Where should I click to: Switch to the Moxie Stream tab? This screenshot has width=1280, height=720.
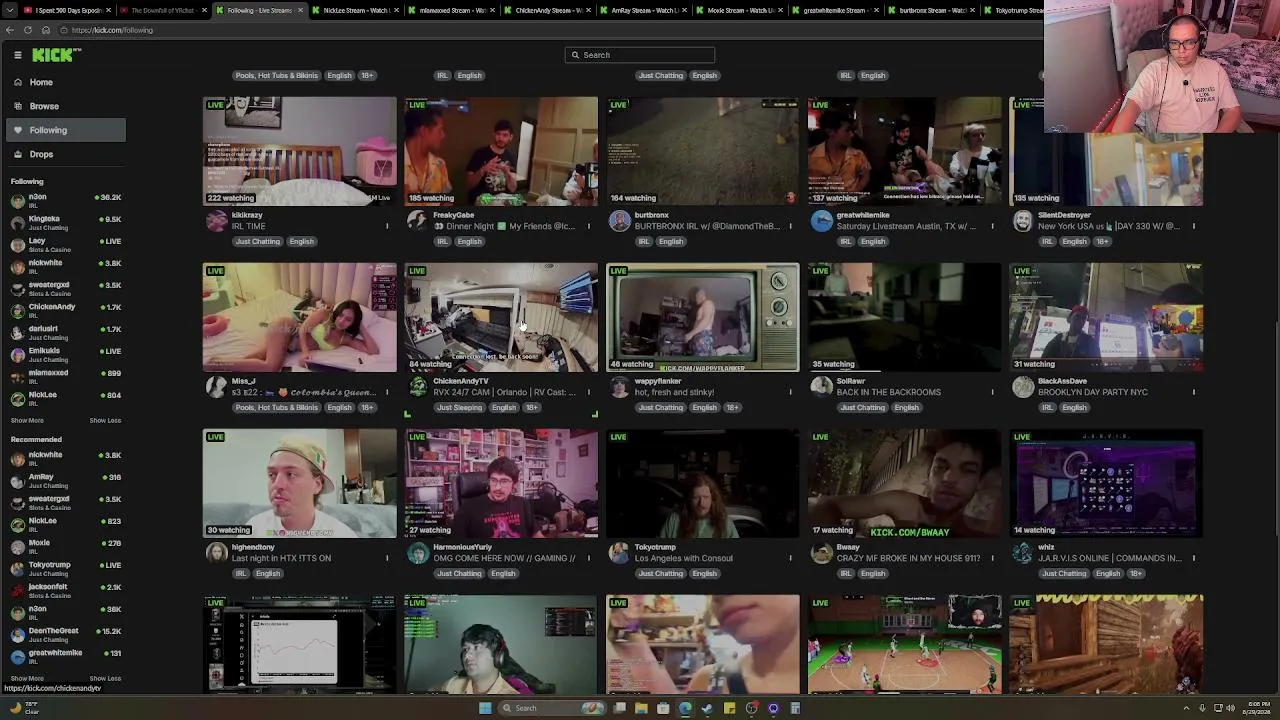740,10
